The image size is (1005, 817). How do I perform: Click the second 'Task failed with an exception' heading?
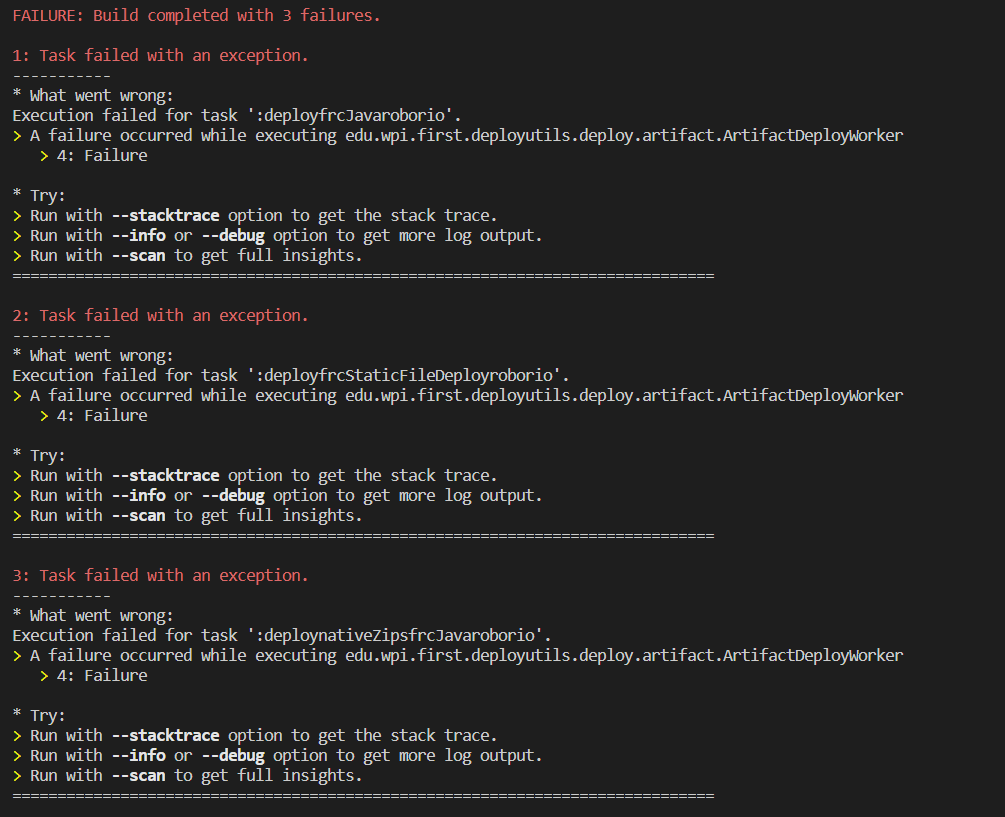(160, 316)
